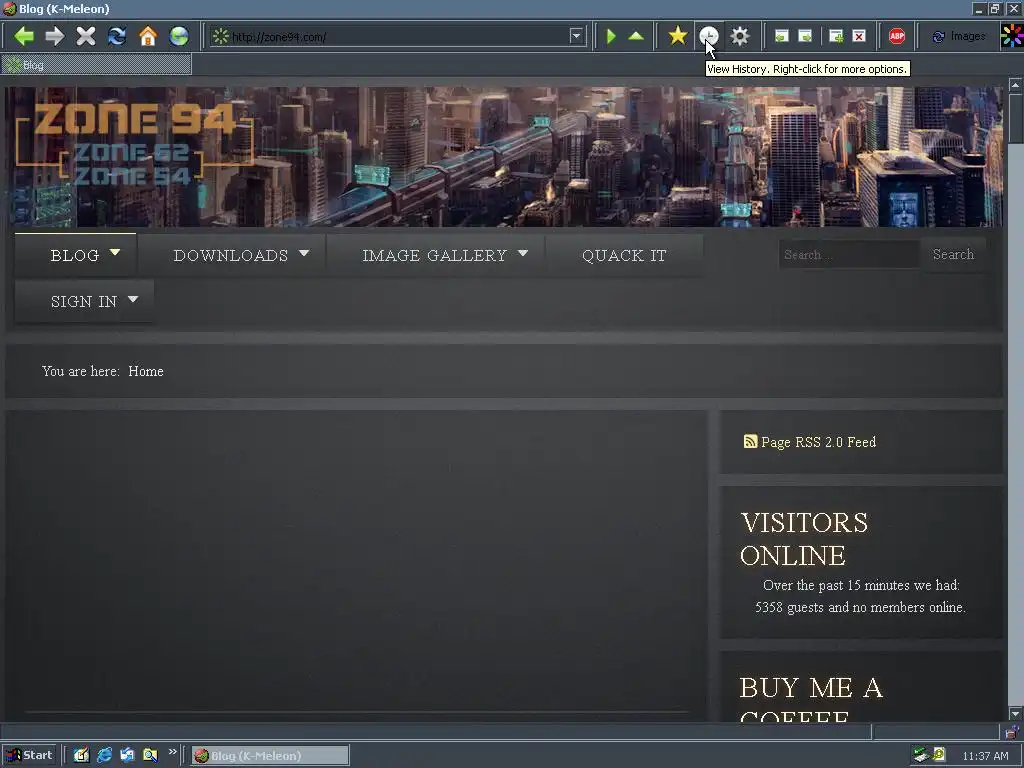Close tab with red X window icon
The image size is (1024, 768).
[859, 36]
